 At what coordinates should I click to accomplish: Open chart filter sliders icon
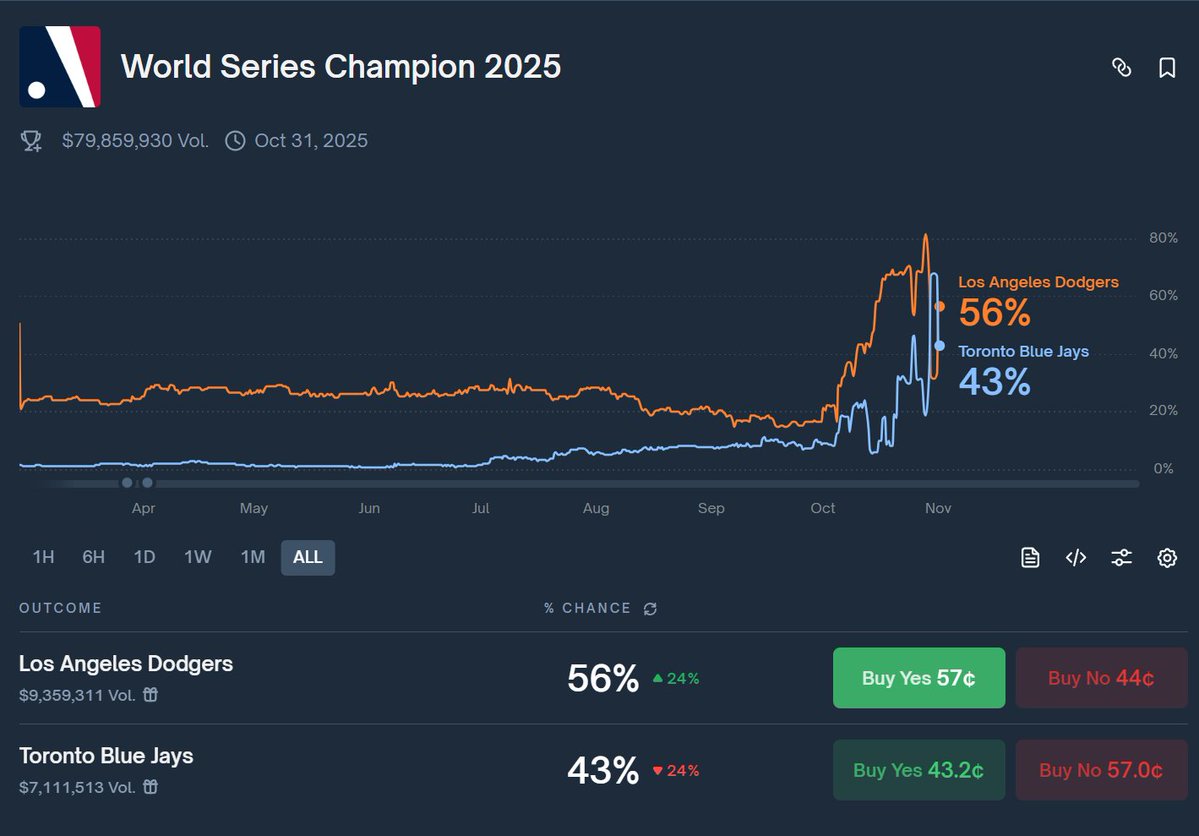coord(1121,558)
